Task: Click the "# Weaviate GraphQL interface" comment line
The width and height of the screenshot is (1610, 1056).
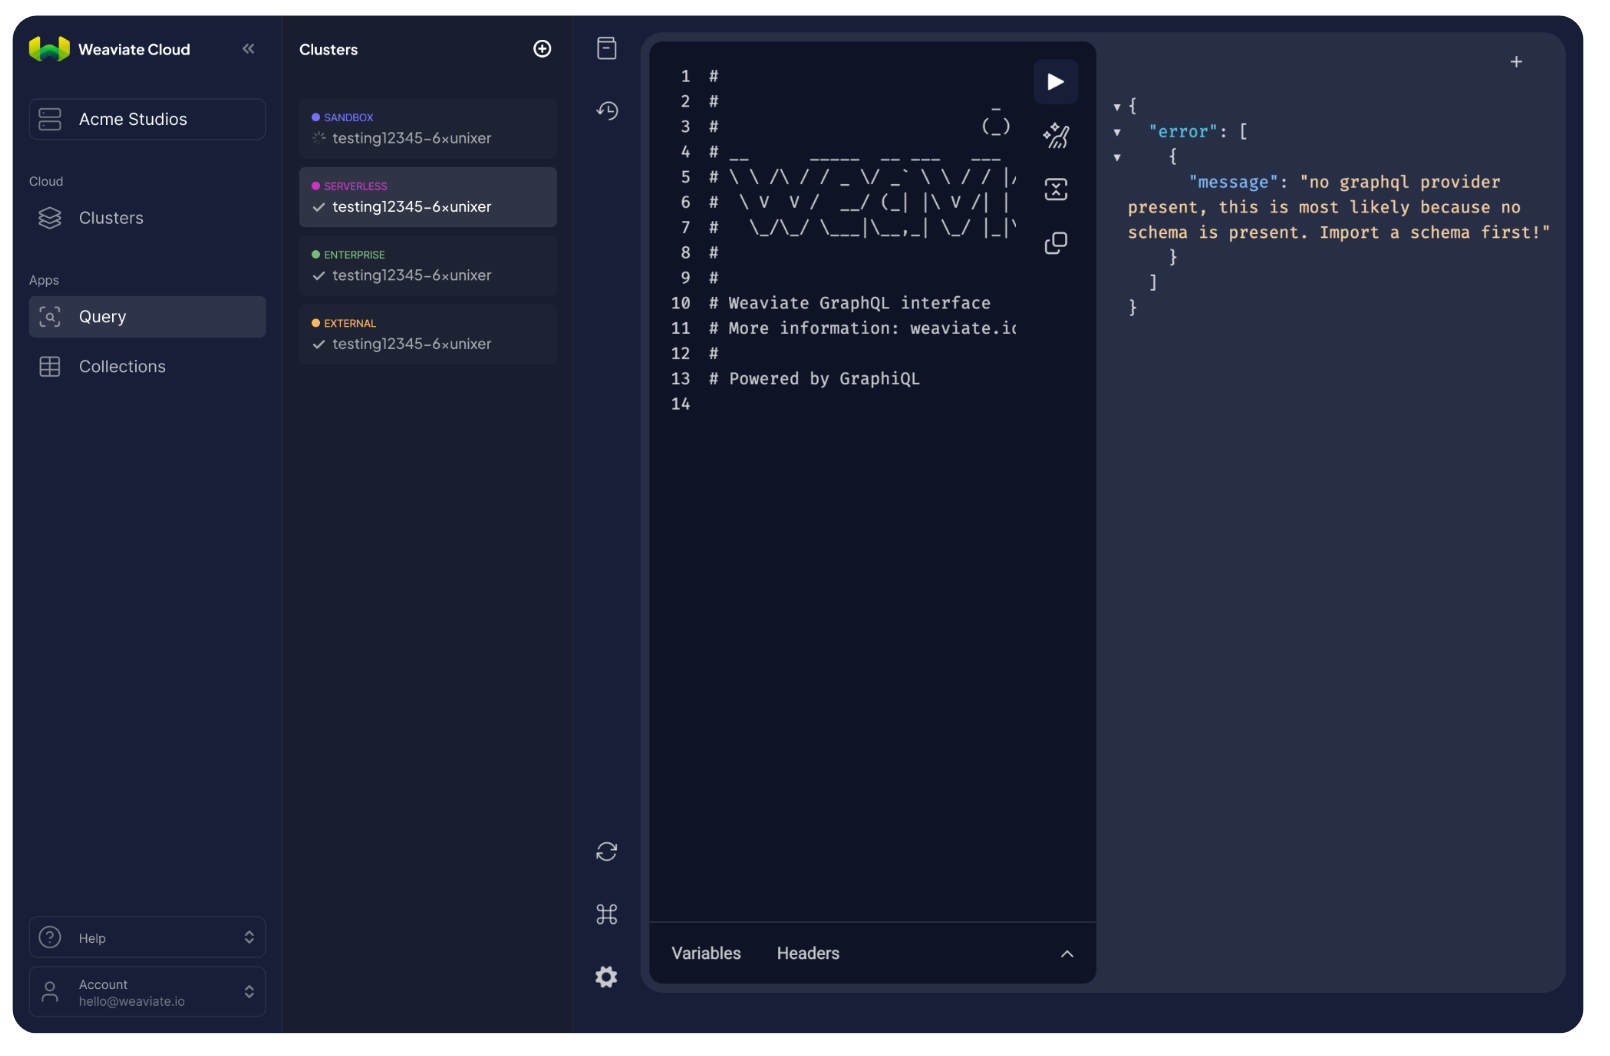Action: tap(850, 303)
